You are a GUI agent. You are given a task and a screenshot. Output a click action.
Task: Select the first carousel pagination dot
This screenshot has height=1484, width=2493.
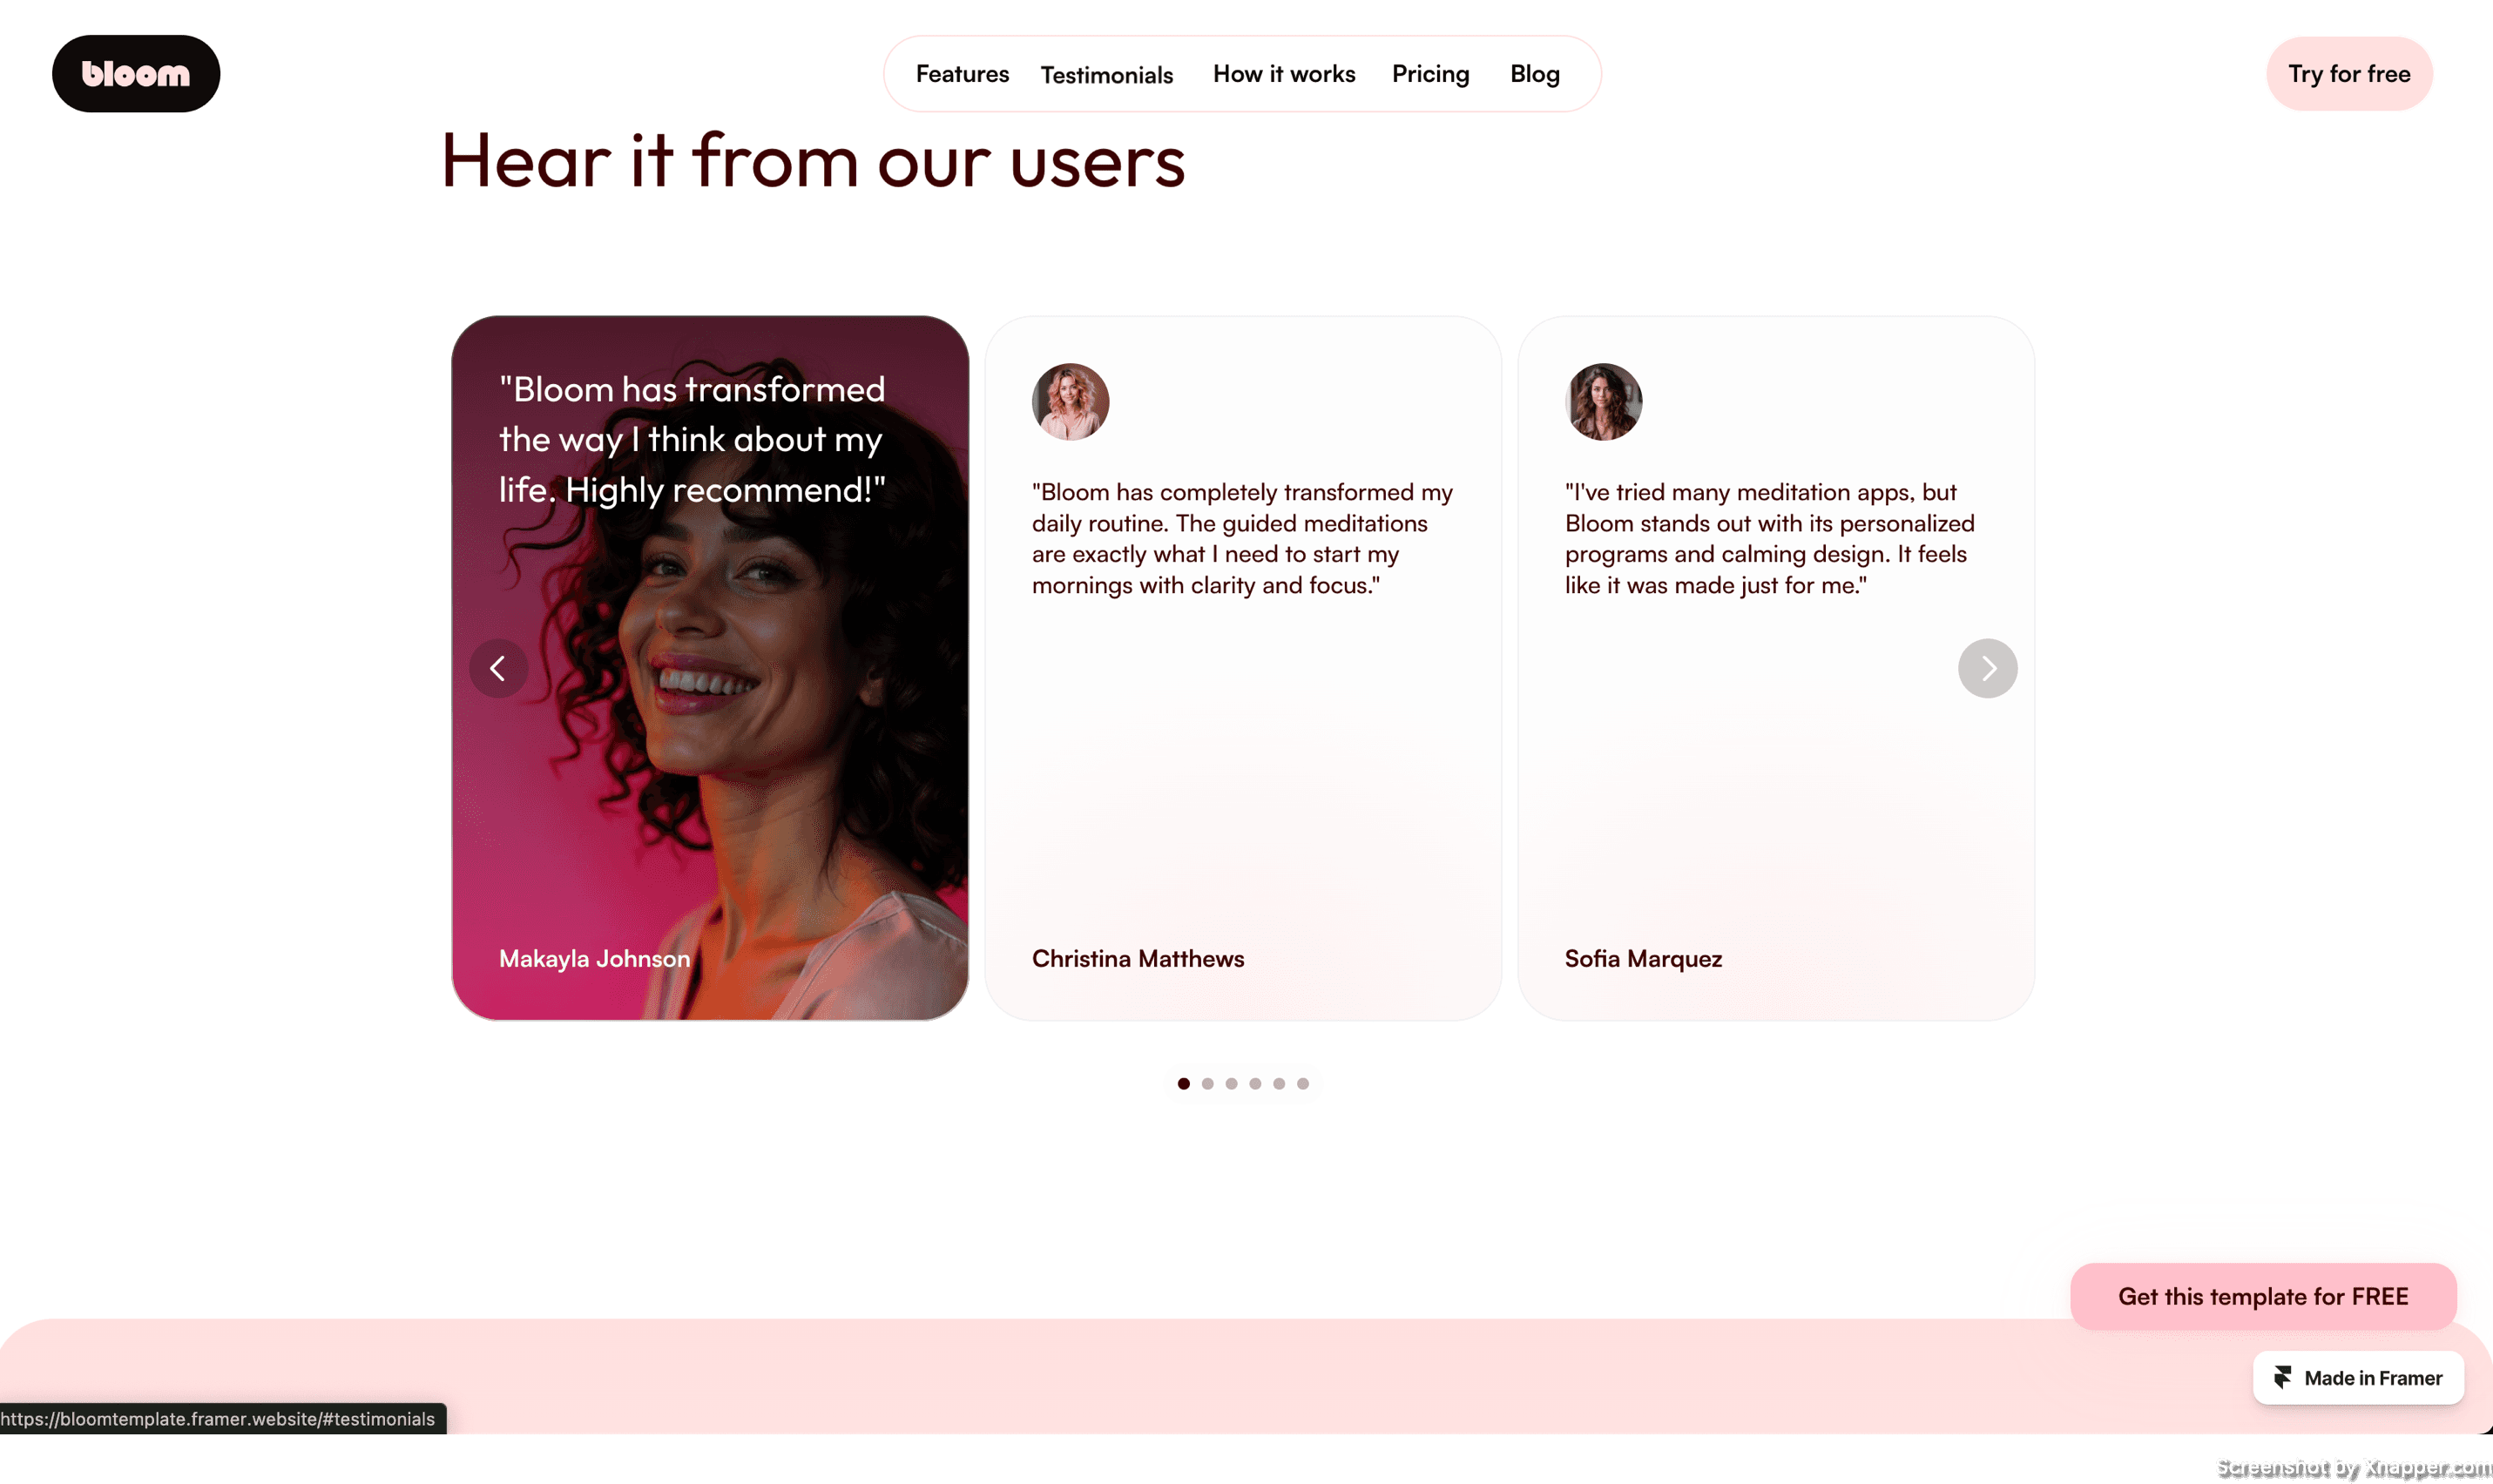[x=1183, y=1083]
